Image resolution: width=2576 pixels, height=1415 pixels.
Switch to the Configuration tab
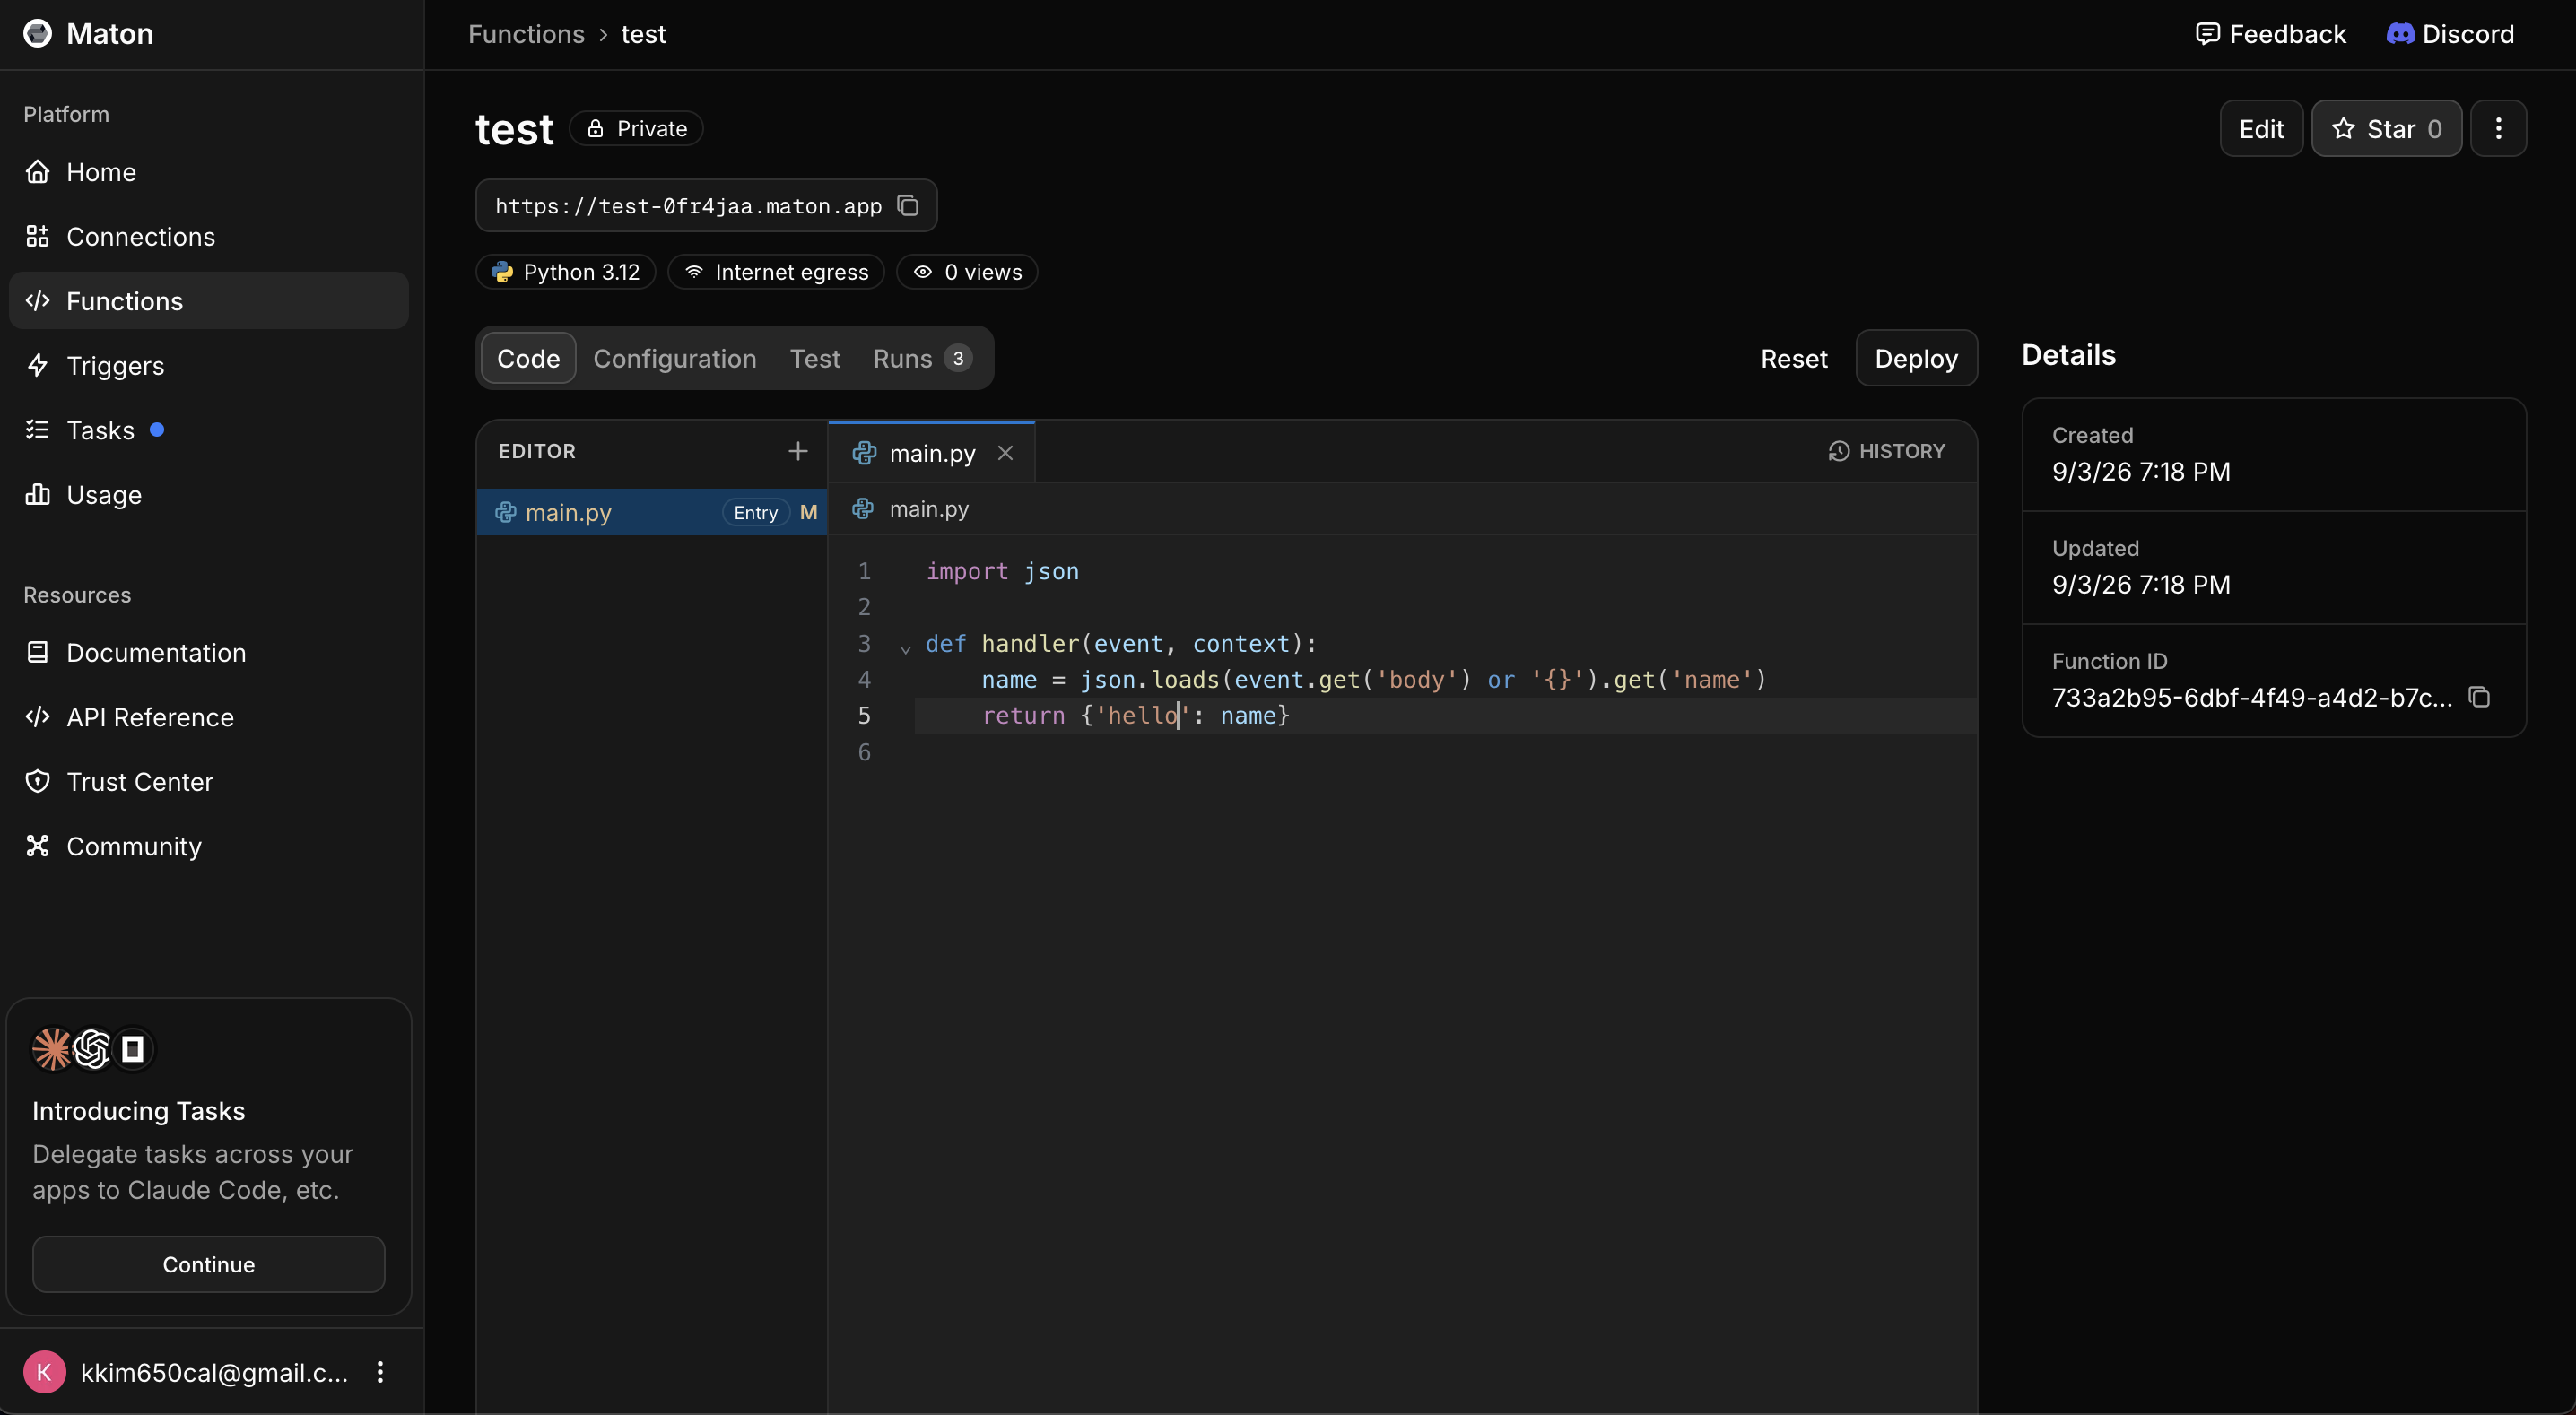click(675, 358)
